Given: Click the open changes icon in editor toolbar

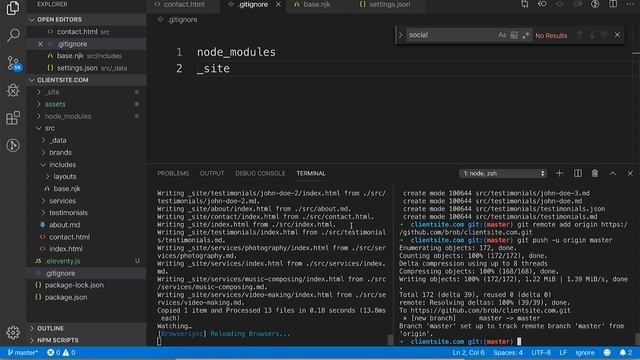Looking at the screenshot, I should (524, 4).
